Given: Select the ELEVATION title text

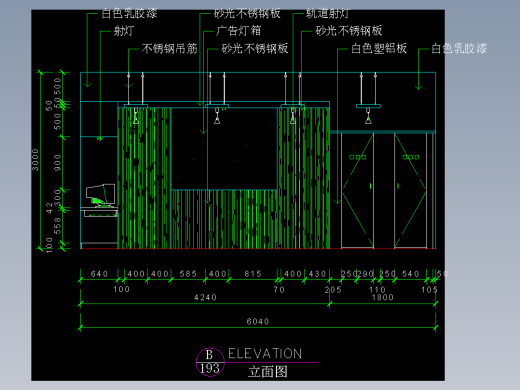Looking at the screenshot, I should coord(265,354).
